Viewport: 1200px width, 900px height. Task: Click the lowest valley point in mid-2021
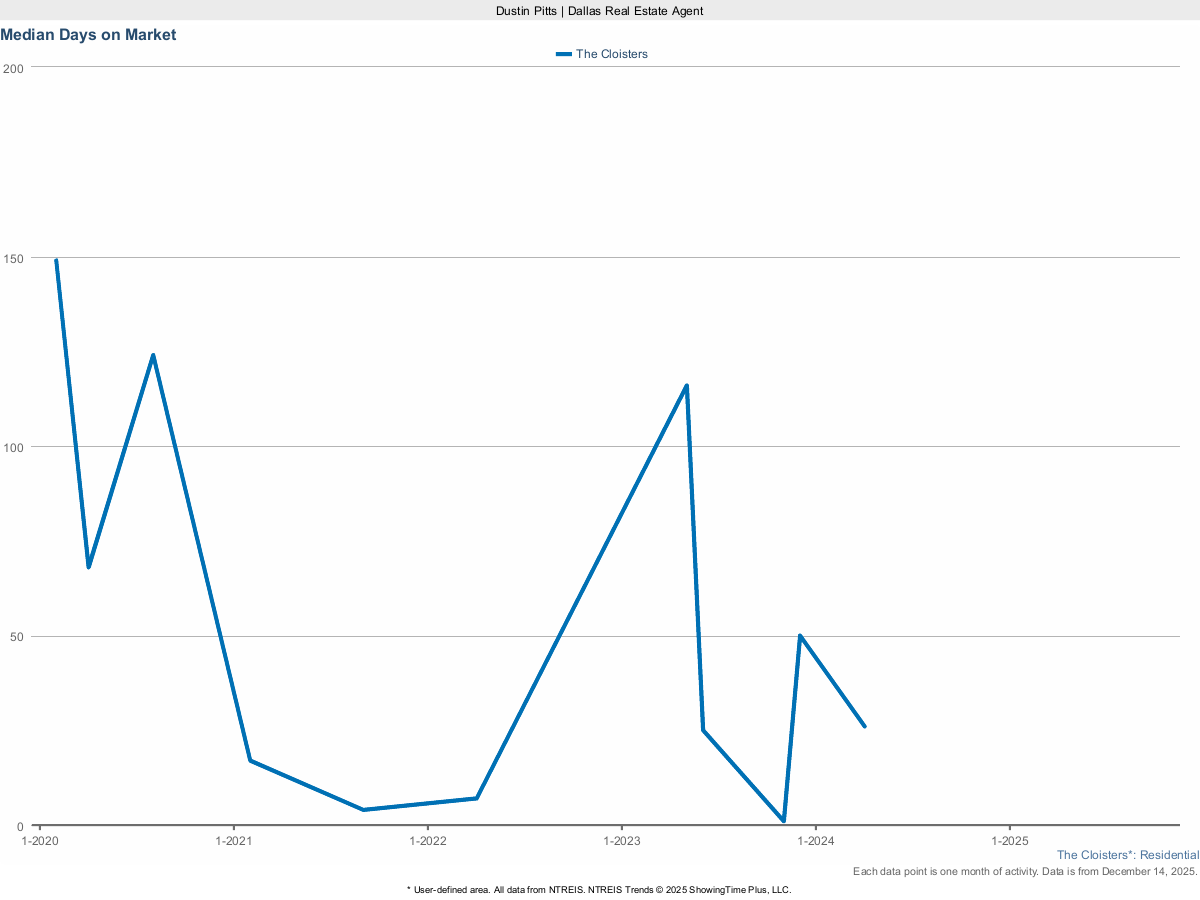(x=363, y=809)
